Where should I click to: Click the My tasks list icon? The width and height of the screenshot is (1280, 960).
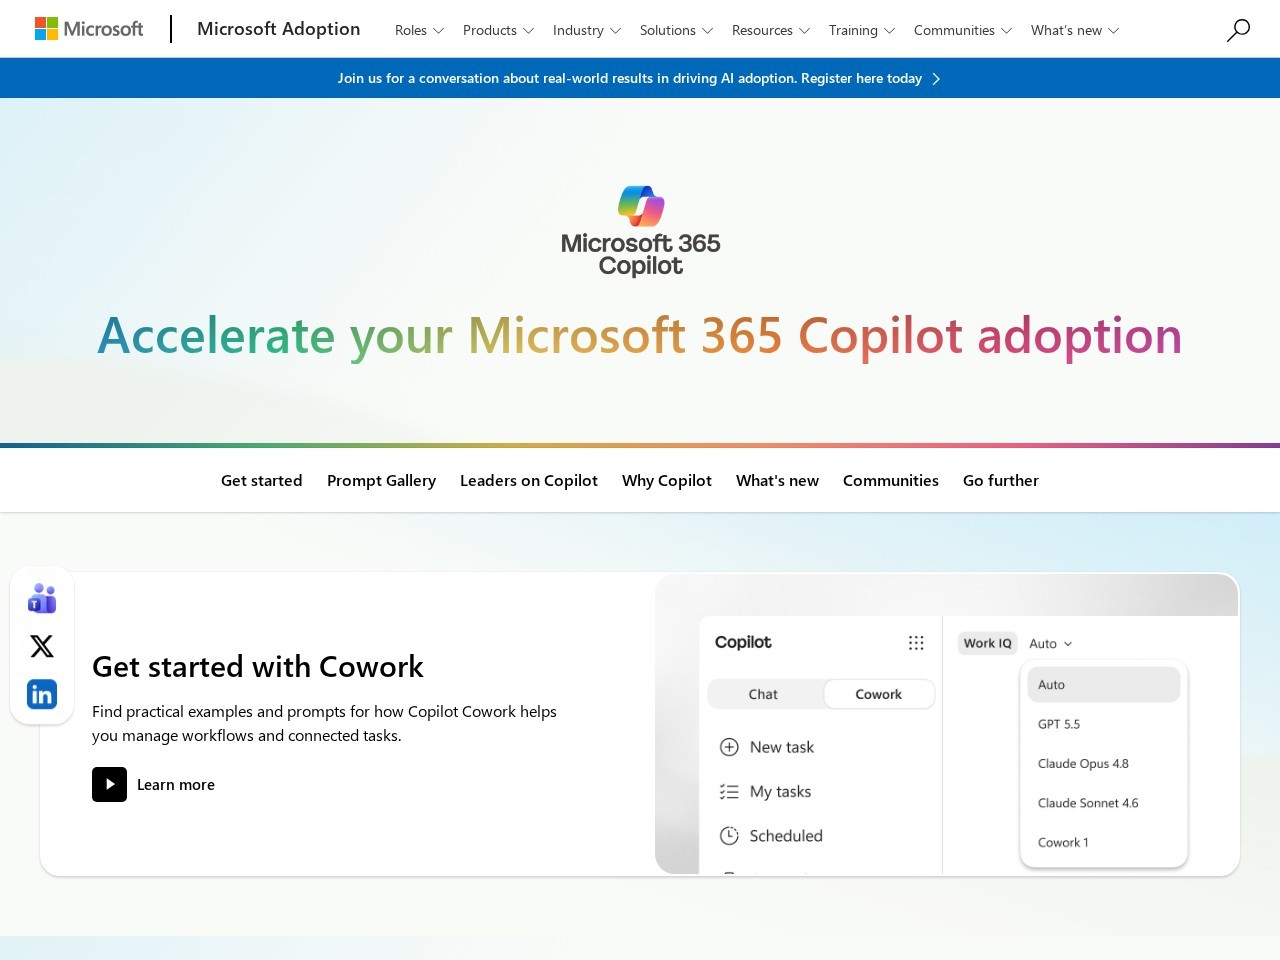coord(729,791)
